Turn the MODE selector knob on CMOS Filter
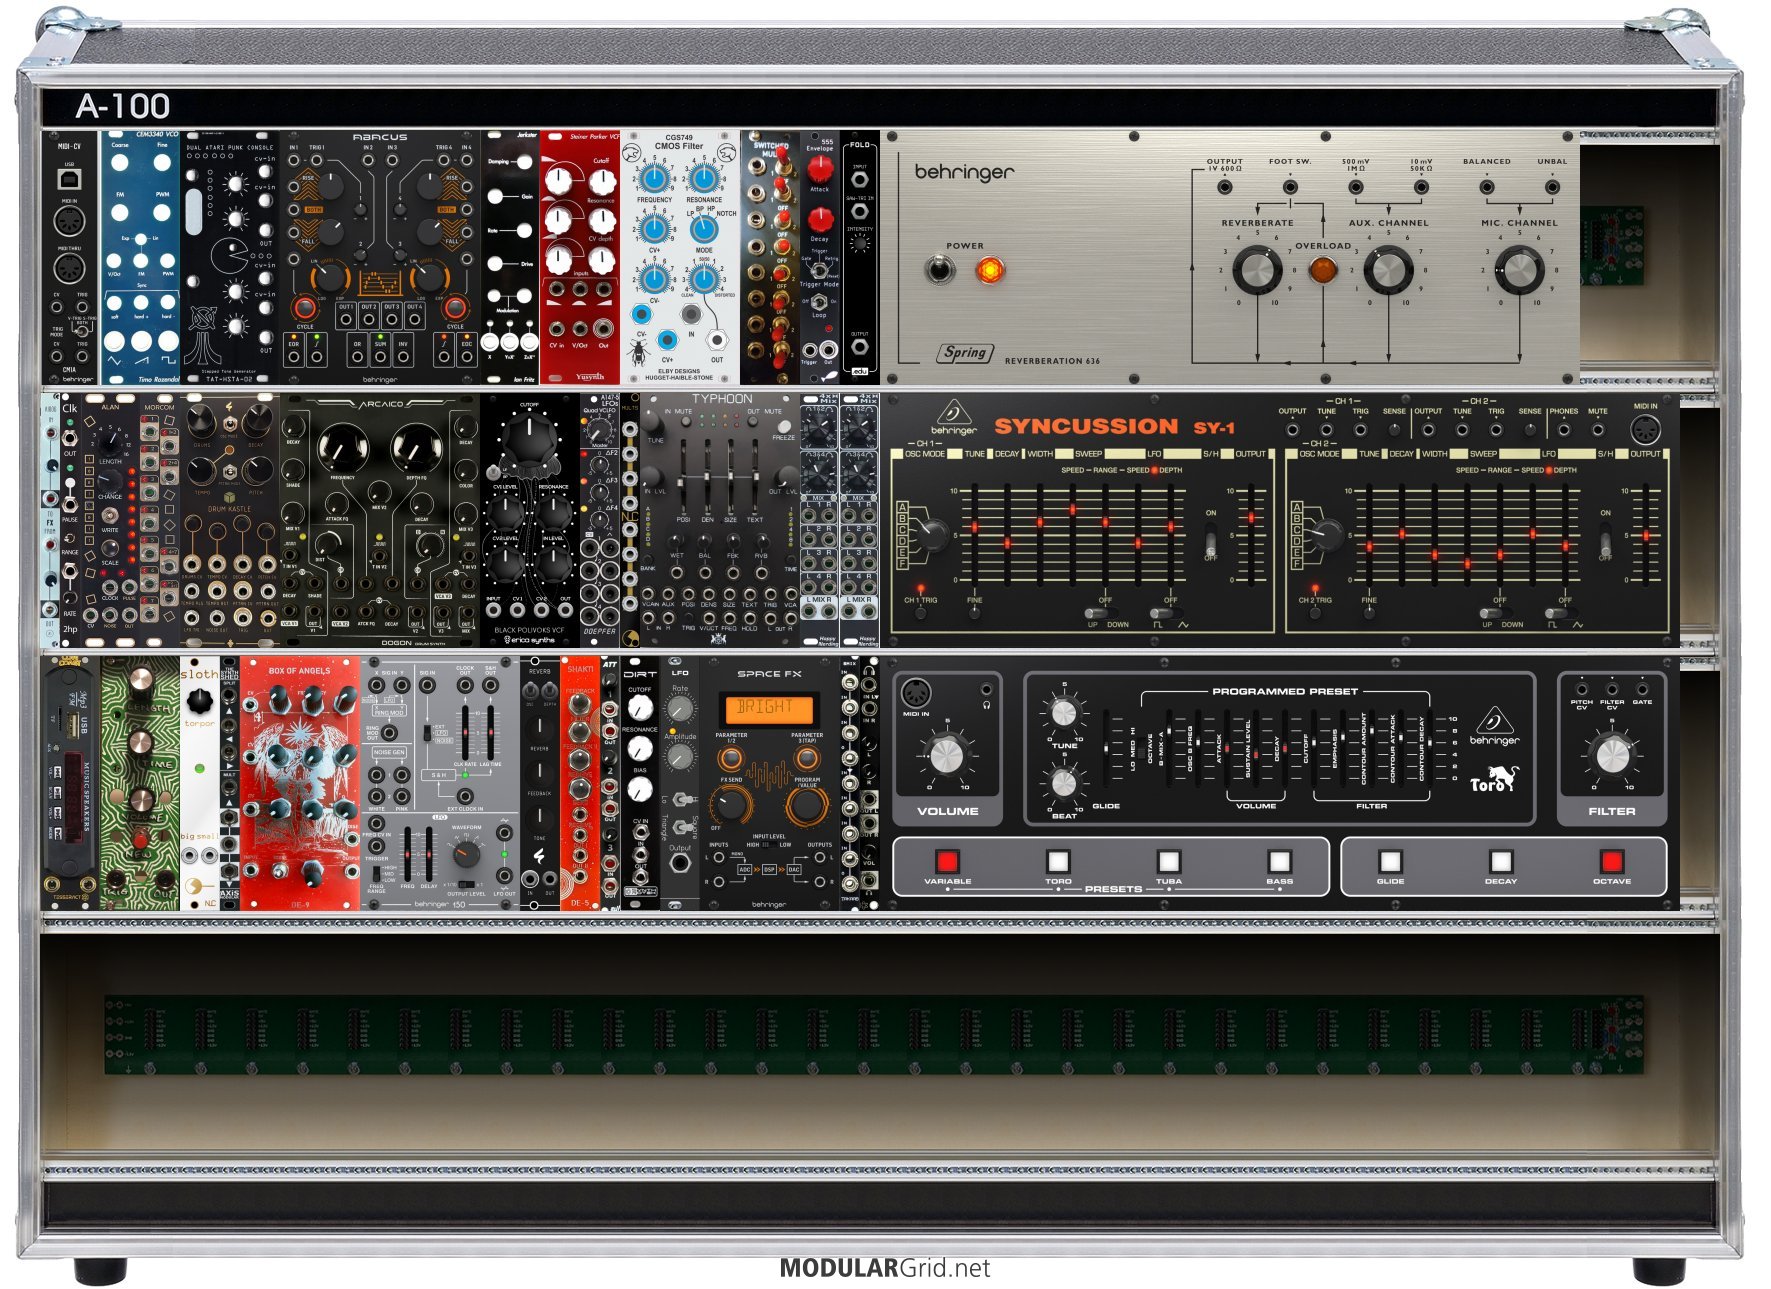Screen dimensions: 1771x1289 [x=703, y=229]
